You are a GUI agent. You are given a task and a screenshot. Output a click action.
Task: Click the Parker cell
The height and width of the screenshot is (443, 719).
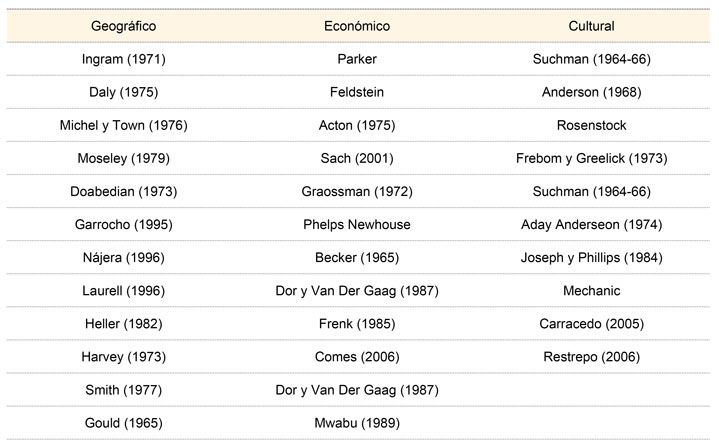coord(357,59)
